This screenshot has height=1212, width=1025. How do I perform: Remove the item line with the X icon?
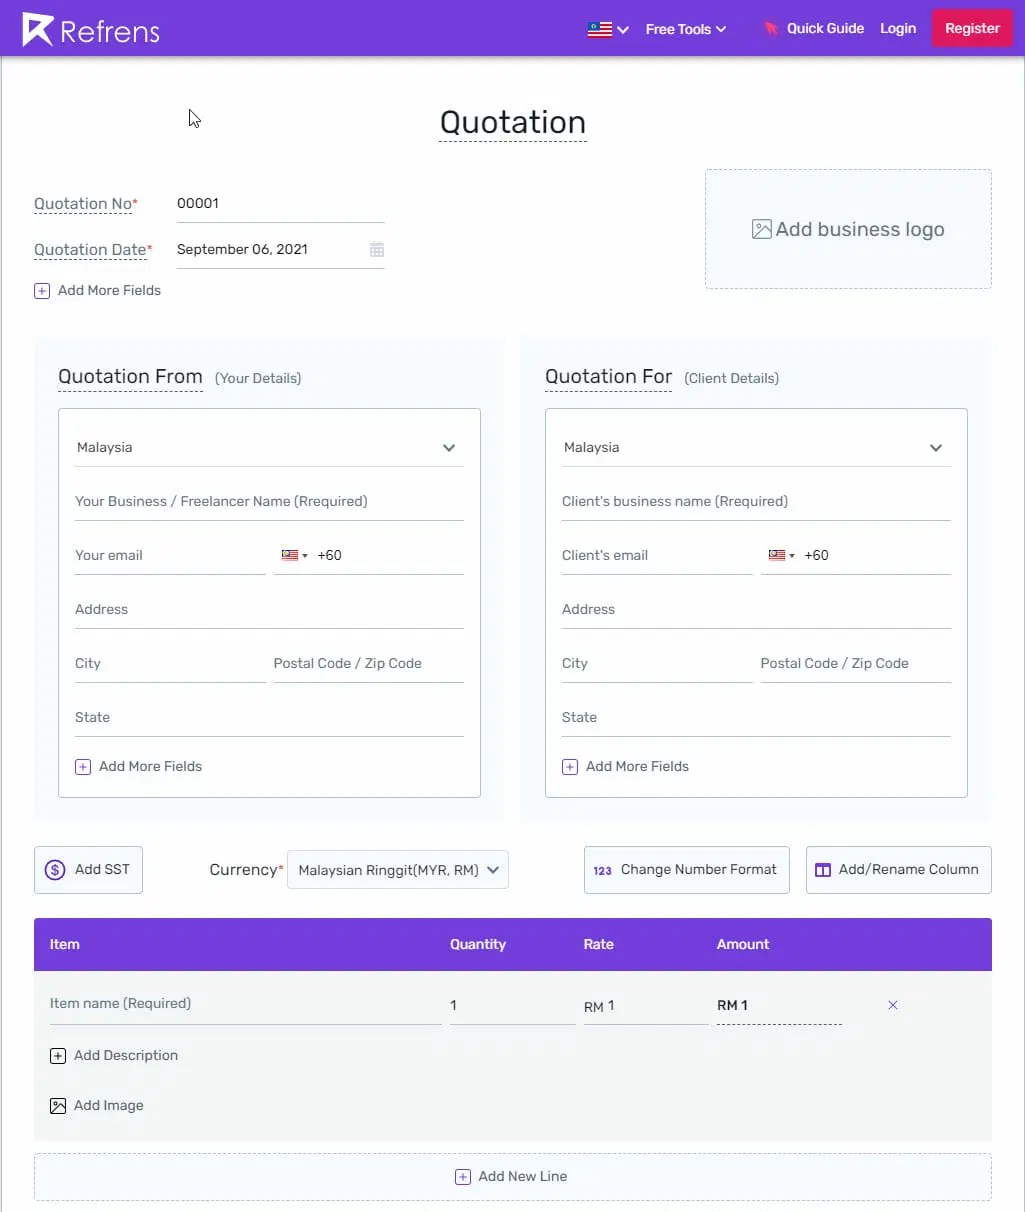893,1005
